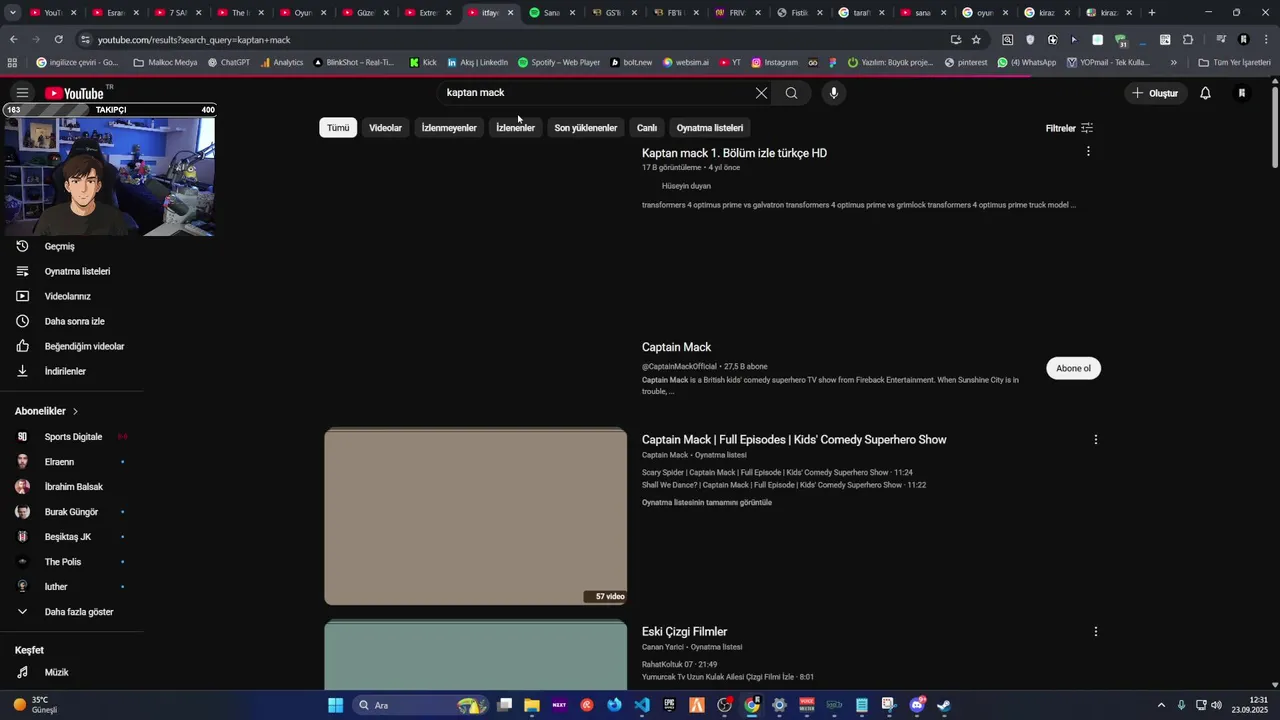Open Eski Çizgi Filmler playlist title
1280x720 pixels.
pos(684,632)
